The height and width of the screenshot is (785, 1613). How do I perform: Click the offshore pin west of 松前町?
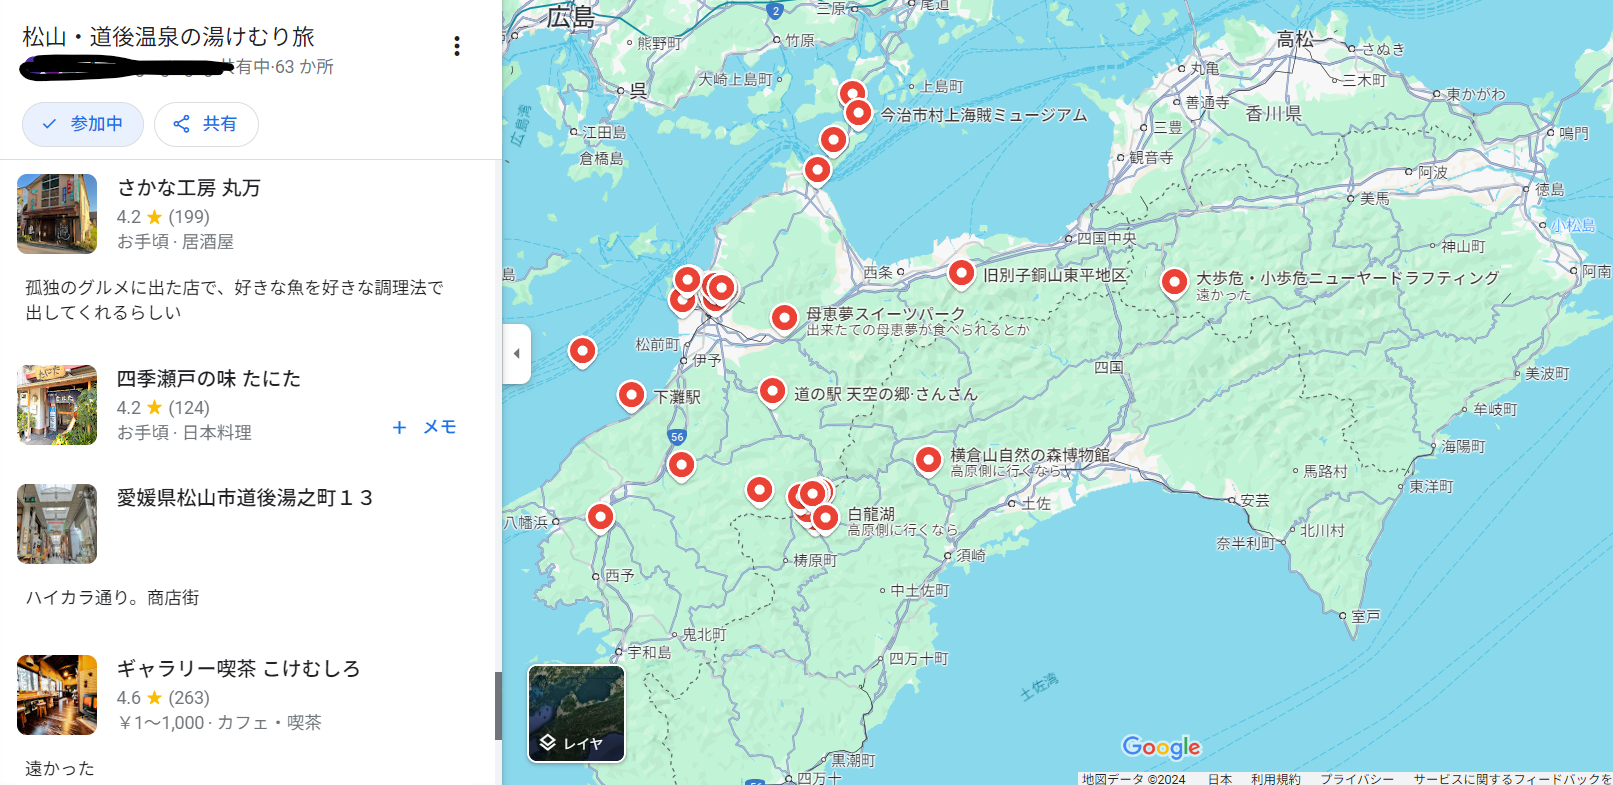[582, 352]
